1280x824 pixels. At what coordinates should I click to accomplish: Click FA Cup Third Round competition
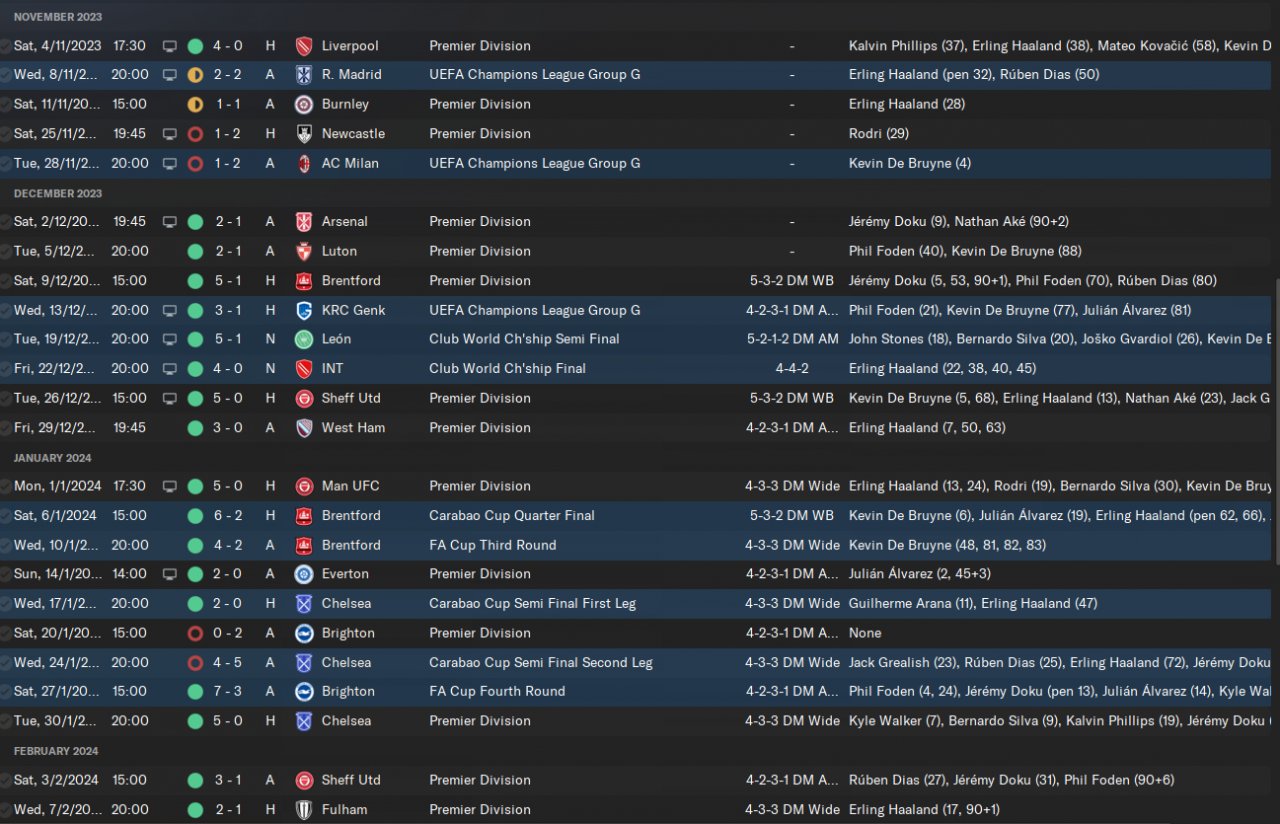tap(493, 545)
